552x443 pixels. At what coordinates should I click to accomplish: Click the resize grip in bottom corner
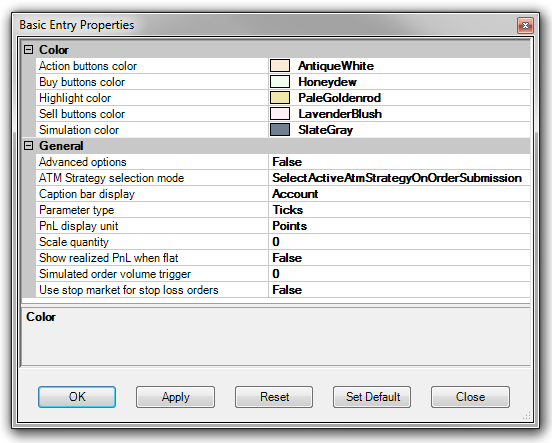pos(526,416)
